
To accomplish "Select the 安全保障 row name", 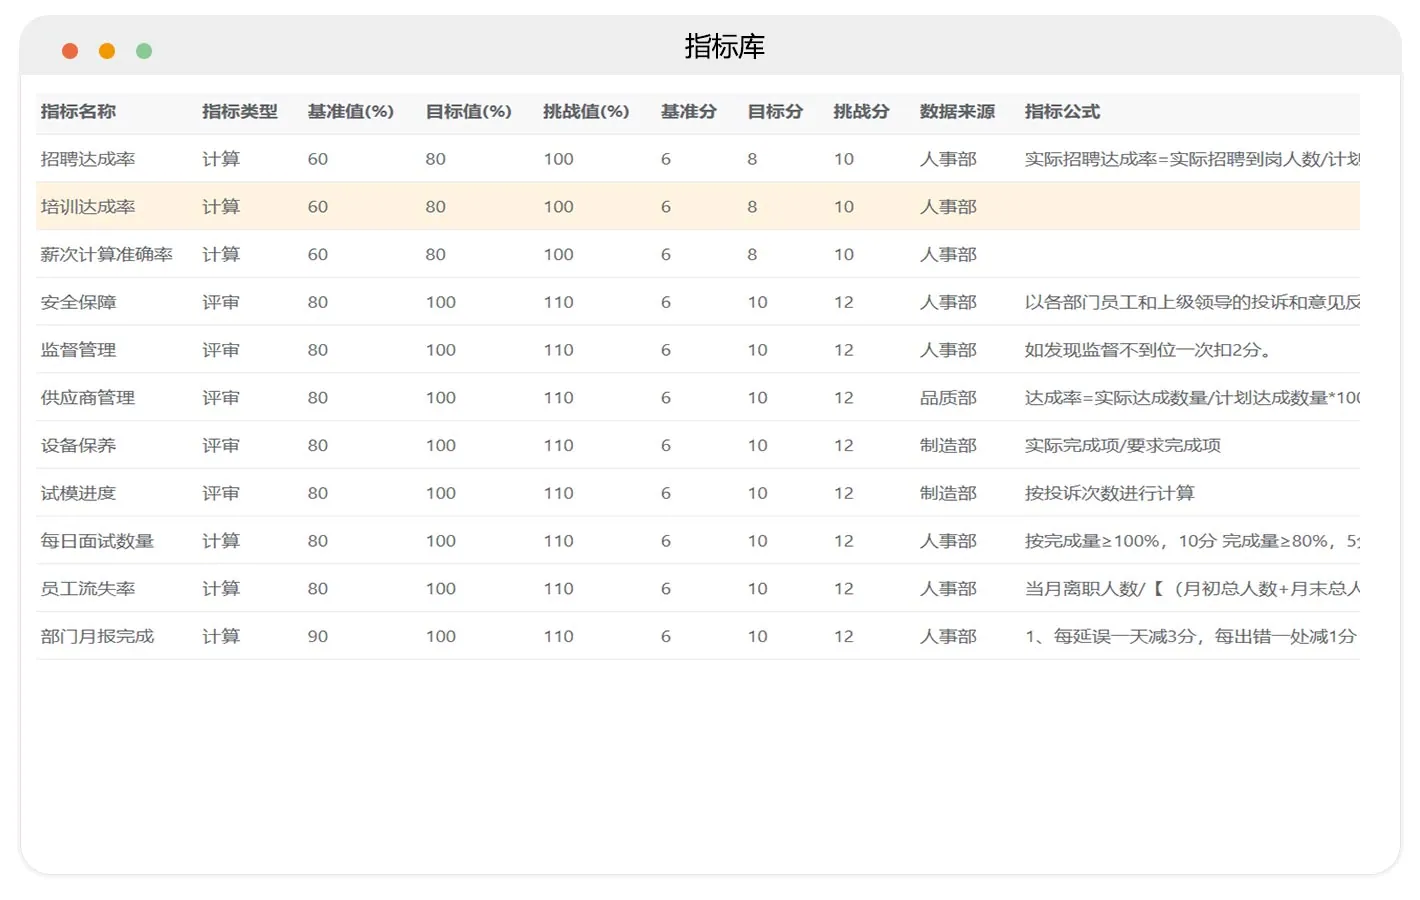I will click(78, 302).
